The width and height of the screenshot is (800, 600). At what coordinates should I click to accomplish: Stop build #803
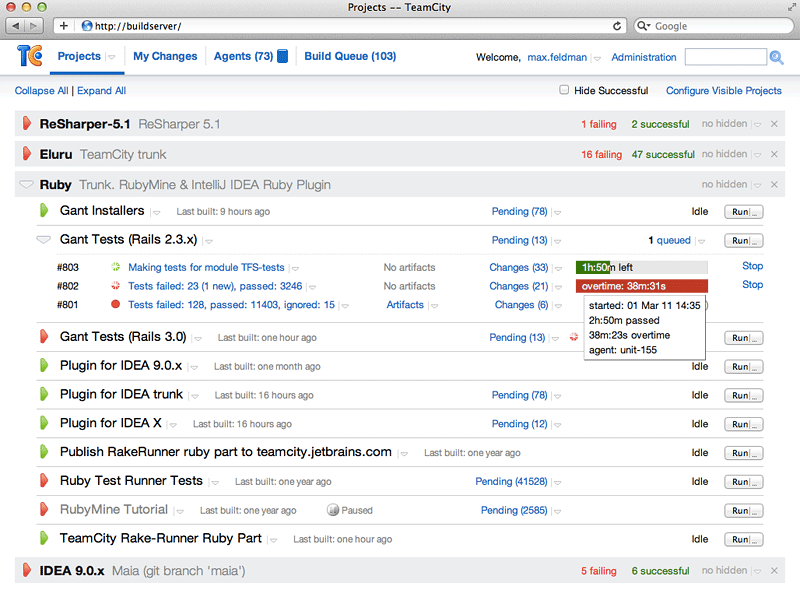[x=752, y=266]
